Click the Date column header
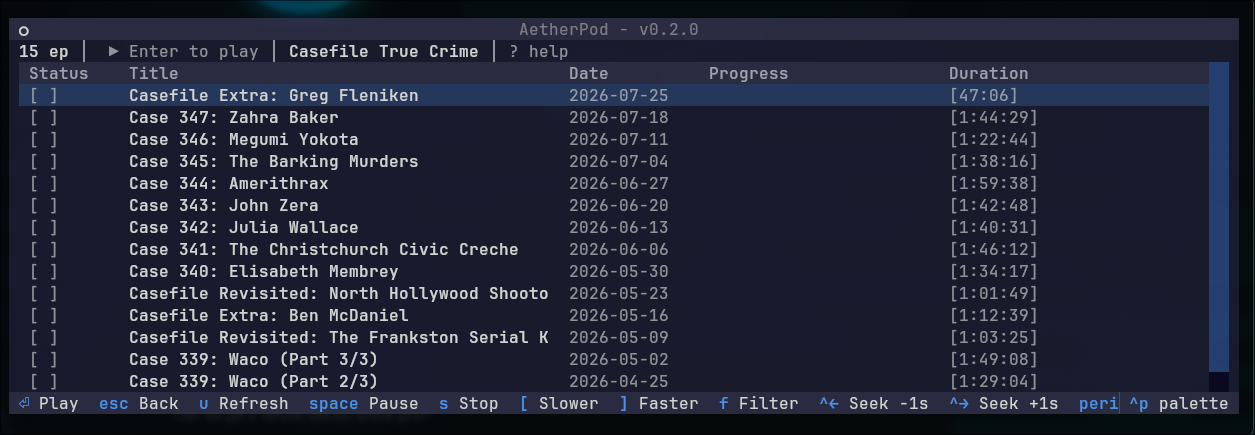1255x435 pixels. click(x=589, y=73)
